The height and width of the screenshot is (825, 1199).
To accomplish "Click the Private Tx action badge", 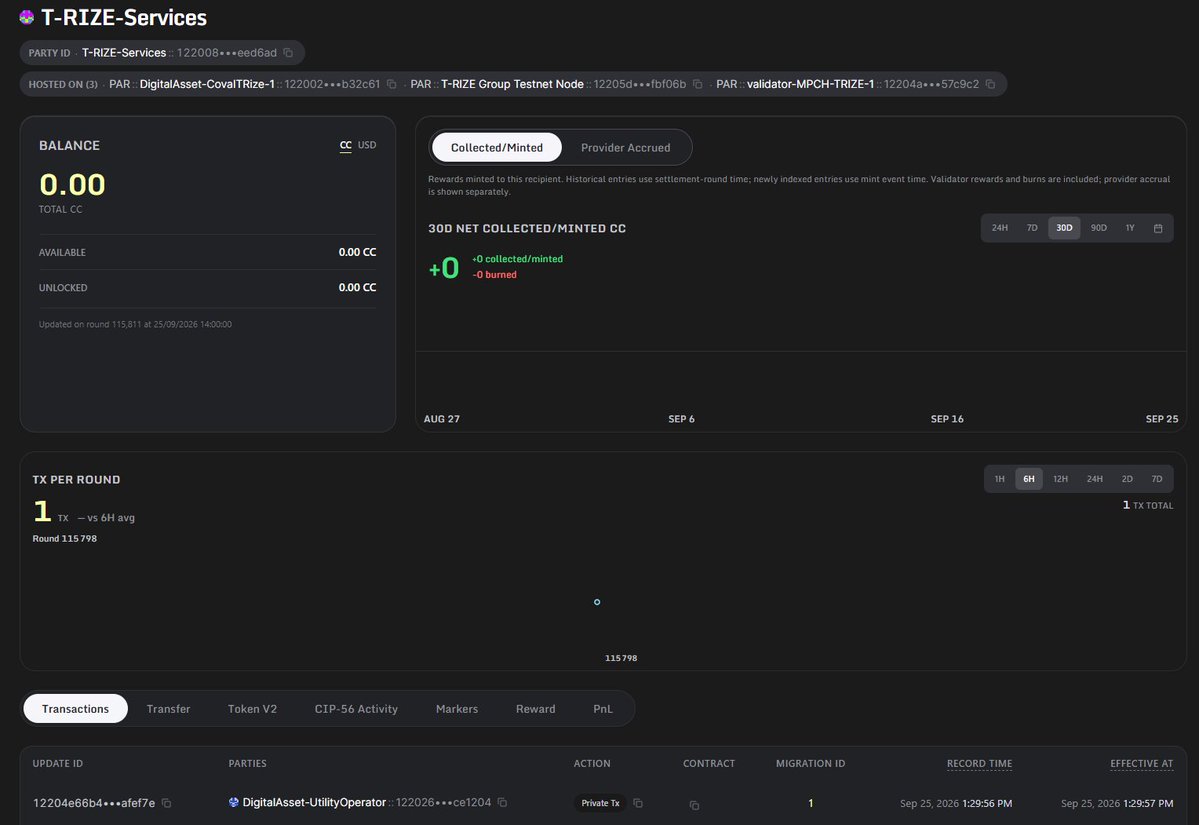I will (600, 803).
